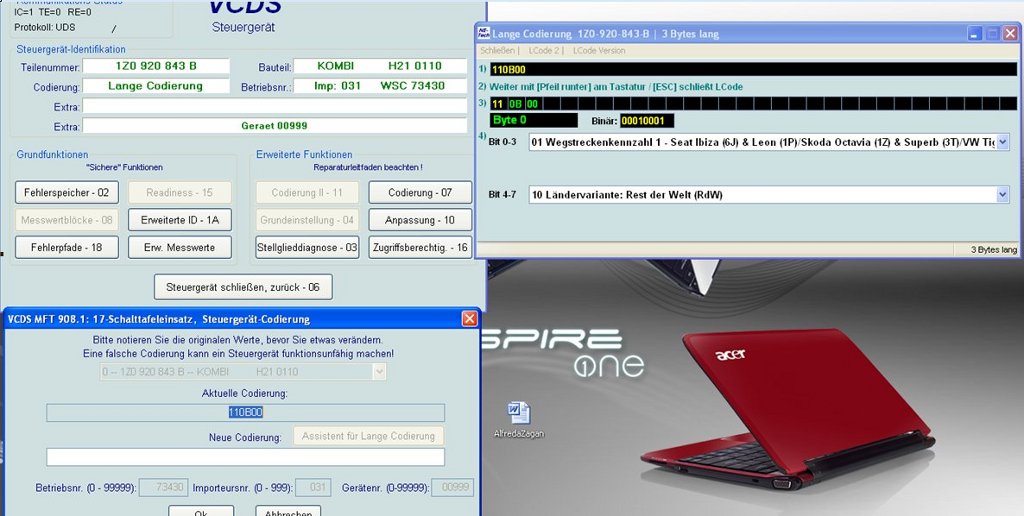Screen dimensions: 1024x516
Task: Cancel with the Abbrechen button
Action: pos(288,511)
